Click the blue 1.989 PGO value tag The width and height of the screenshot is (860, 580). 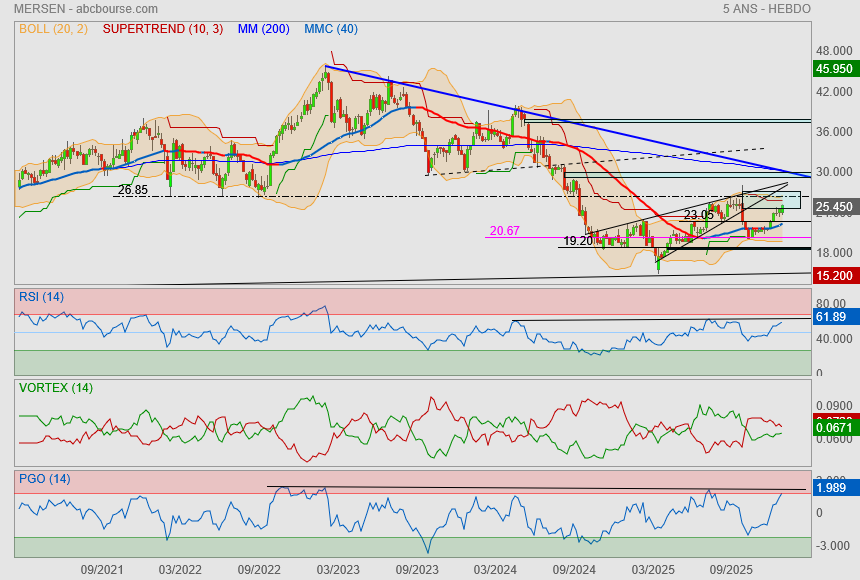click(x=831, y=487)
